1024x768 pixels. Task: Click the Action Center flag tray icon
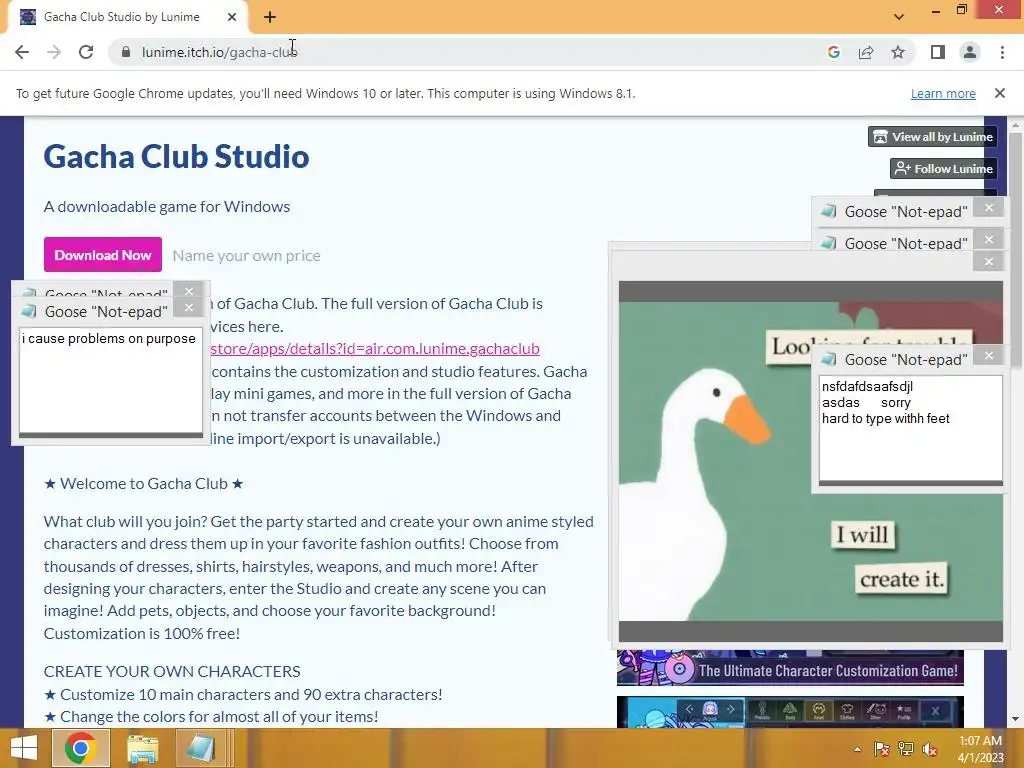coord(881,749)
